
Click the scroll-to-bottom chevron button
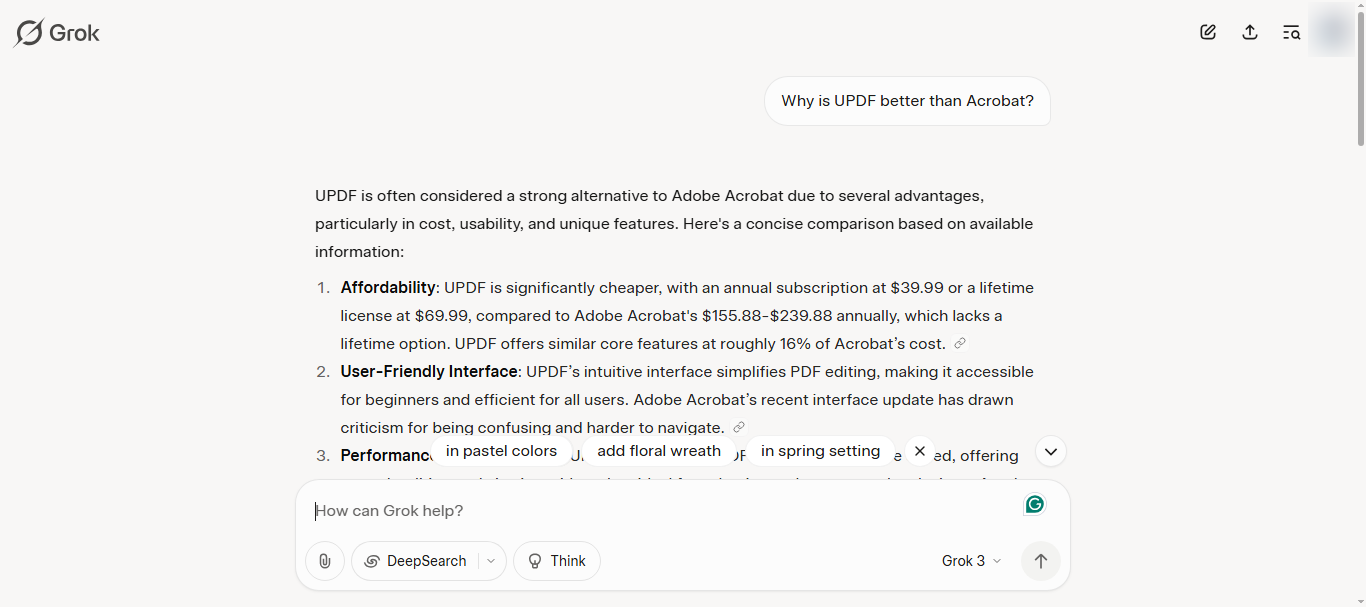tap(1051, 451)
